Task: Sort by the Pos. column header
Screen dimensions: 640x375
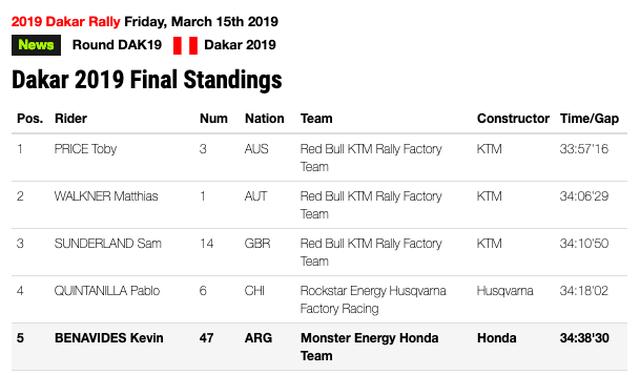Action: pos(30,118)
